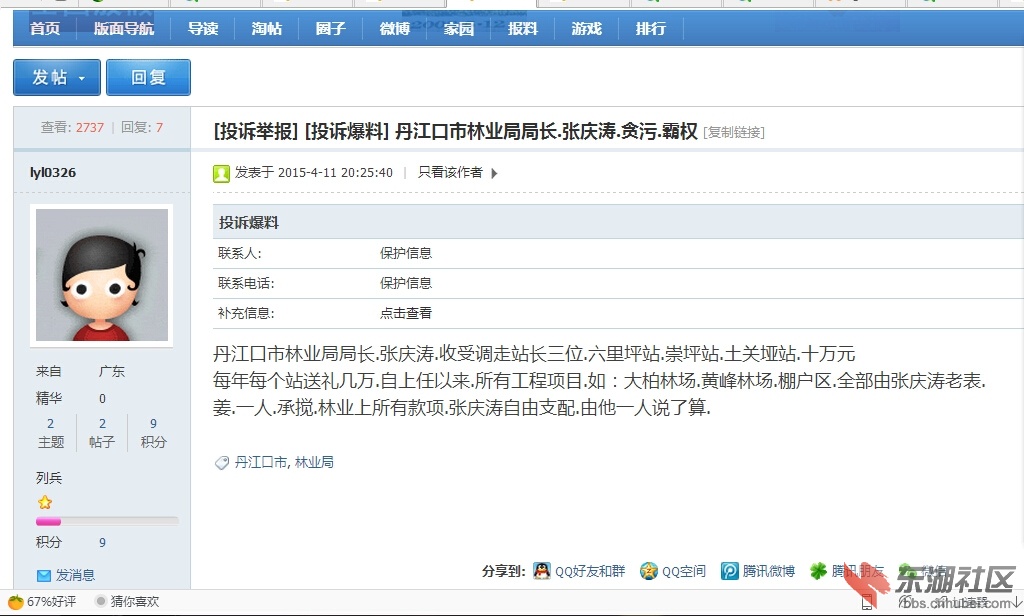
Task: Click 查看: 2737 view count text
Action: (x=72, y=127)
